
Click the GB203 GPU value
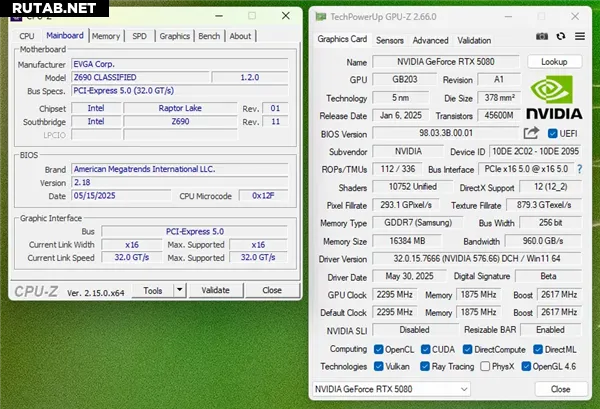[x=404, y=80]
